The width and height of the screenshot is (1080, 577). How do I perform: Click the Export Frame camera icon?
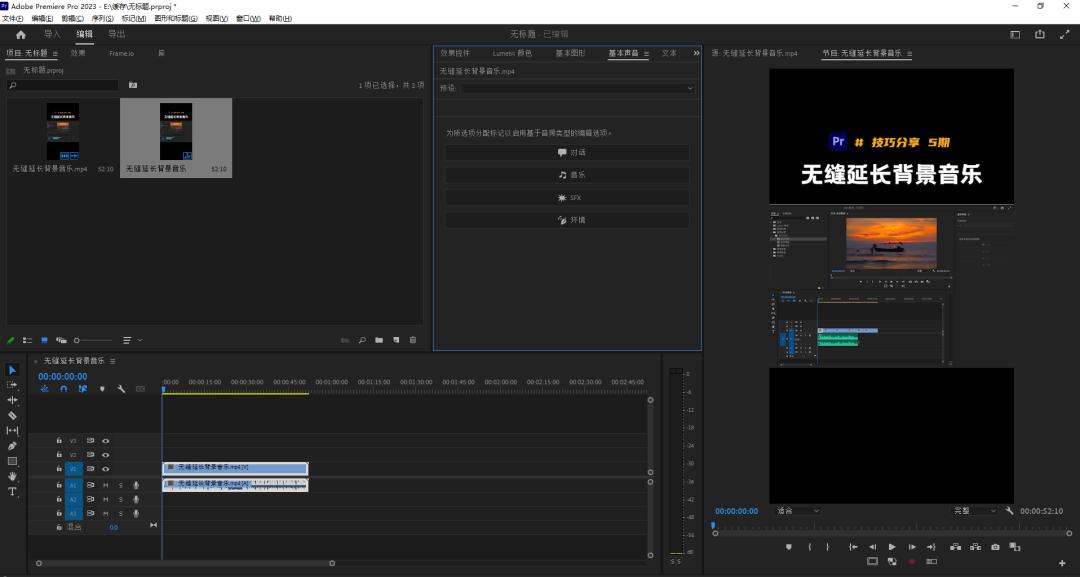coord(995,547)
